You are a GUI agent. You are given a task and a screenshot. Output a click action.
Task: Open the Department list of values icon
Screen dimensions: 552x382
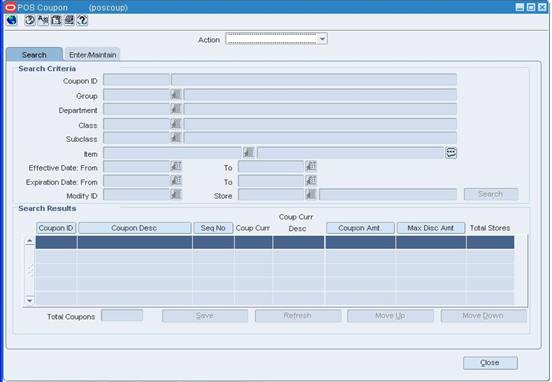point(176,109)
